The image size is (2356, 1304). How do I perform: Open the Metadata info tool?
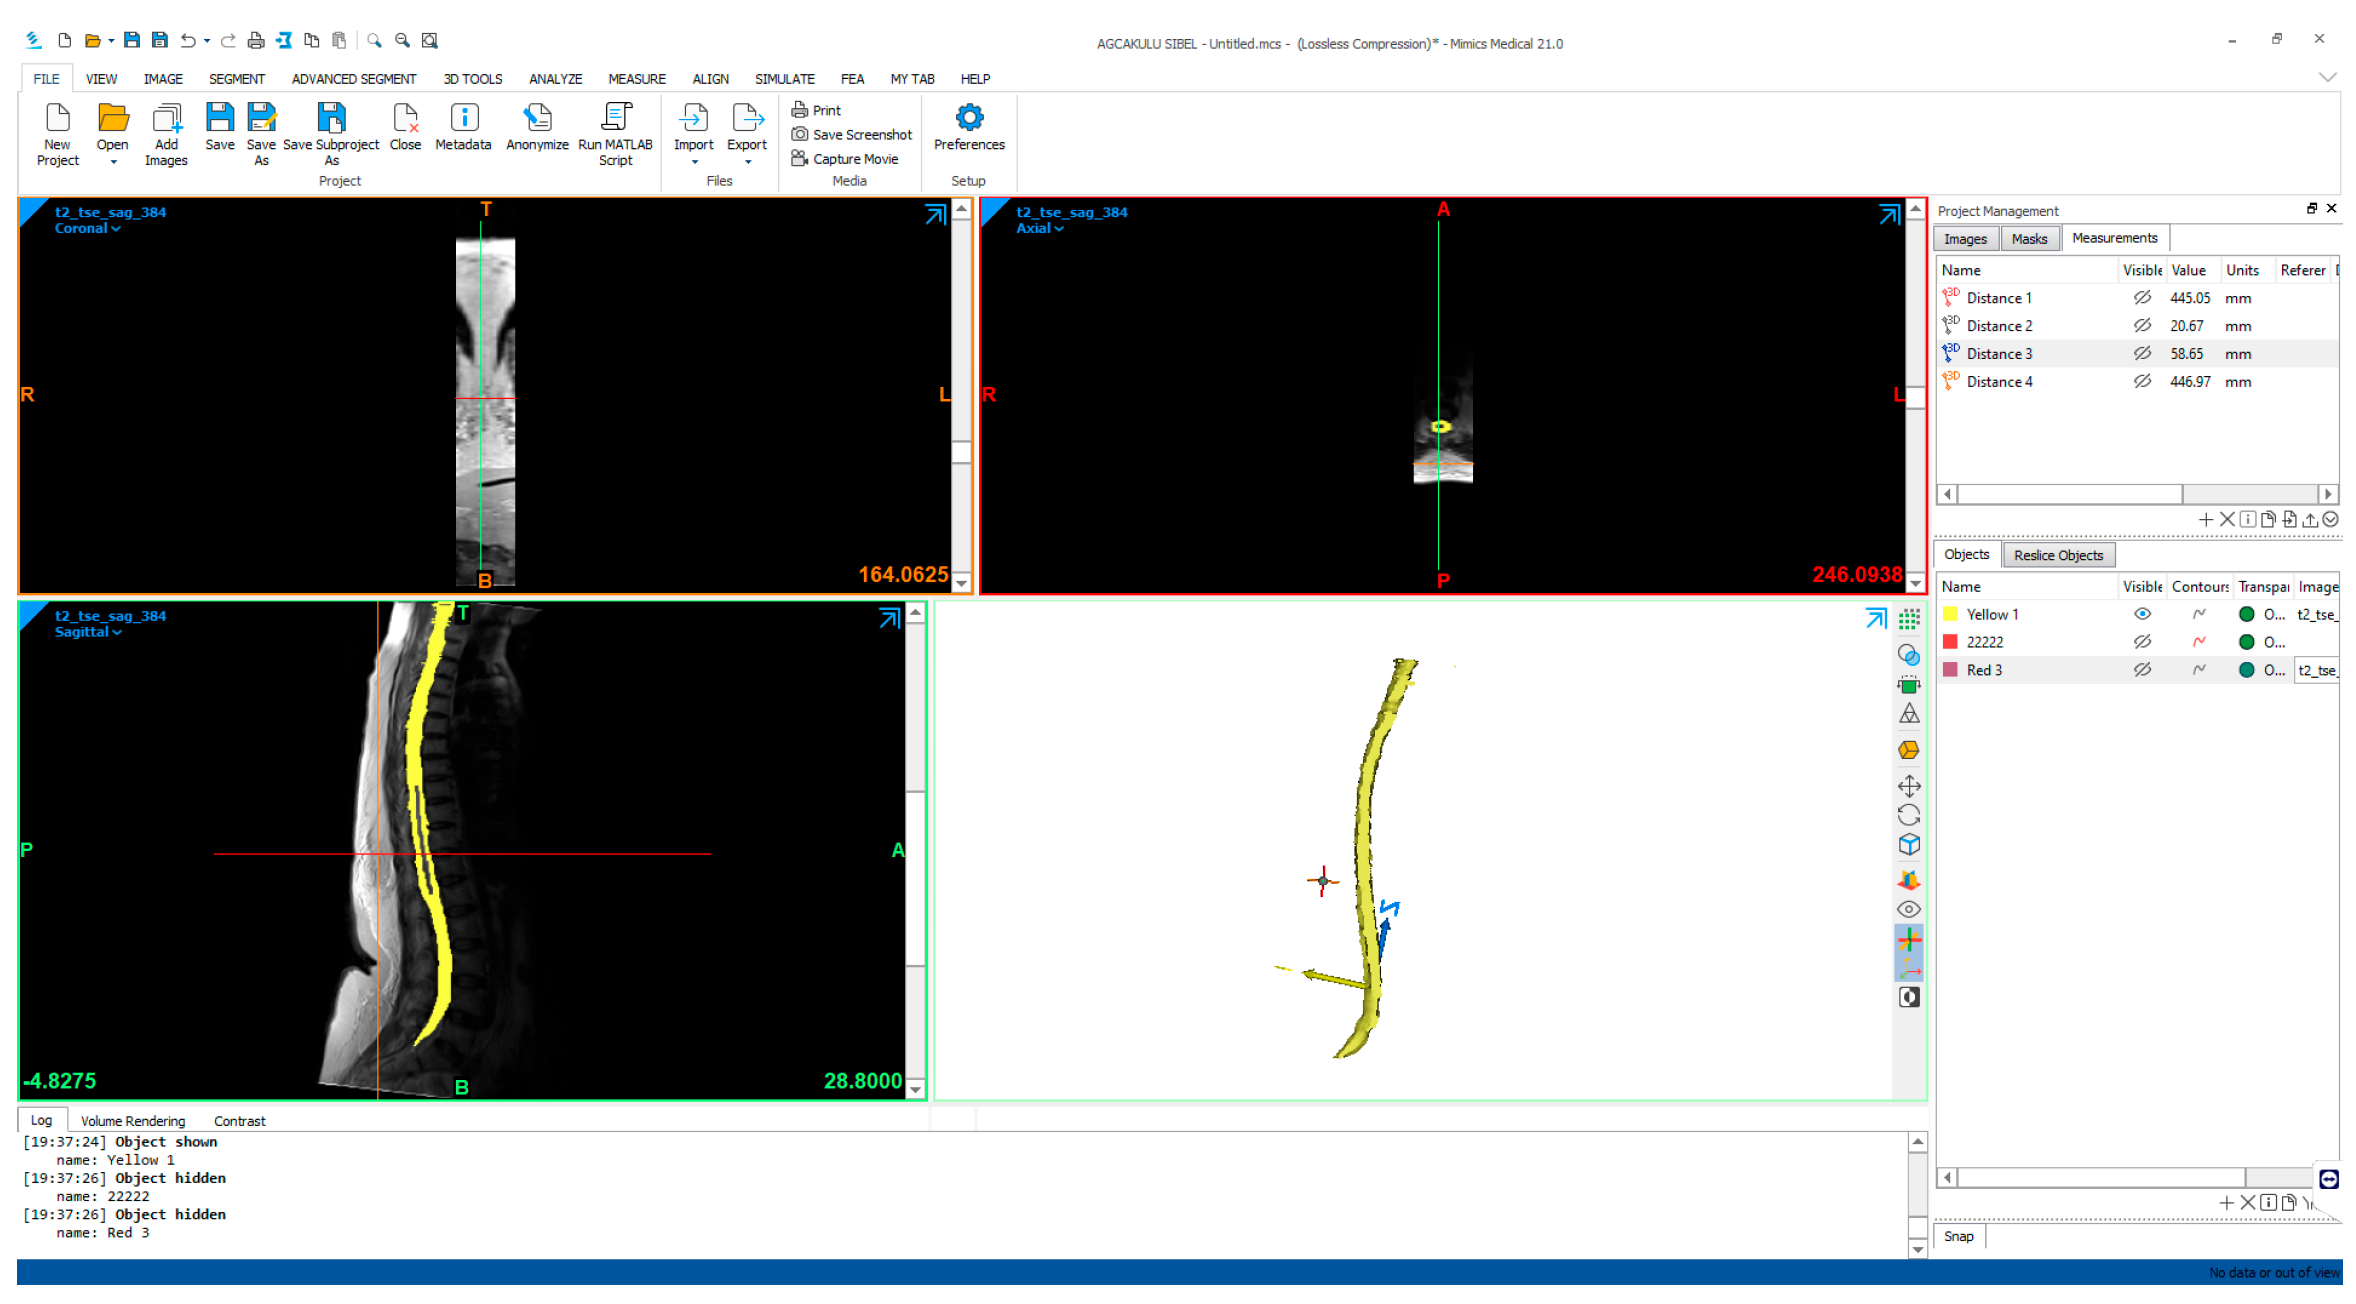click(463, 119)
